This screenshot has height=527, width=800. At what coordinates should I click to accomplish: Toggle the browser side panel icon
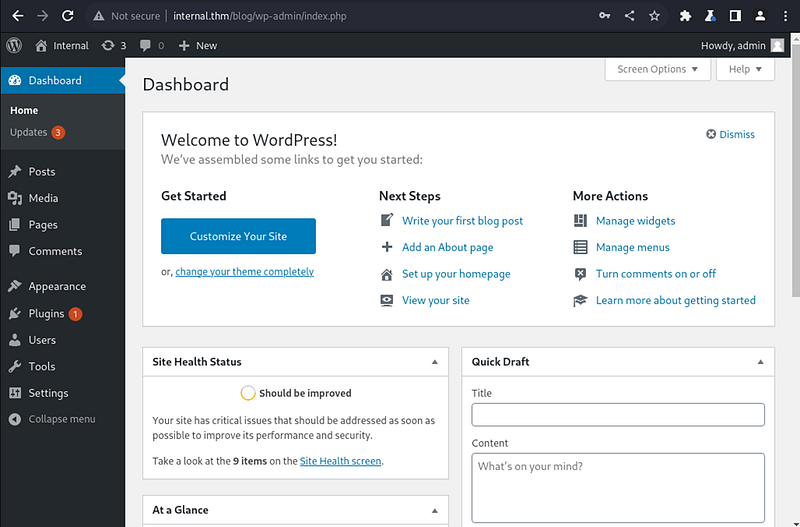pos(735,16)
